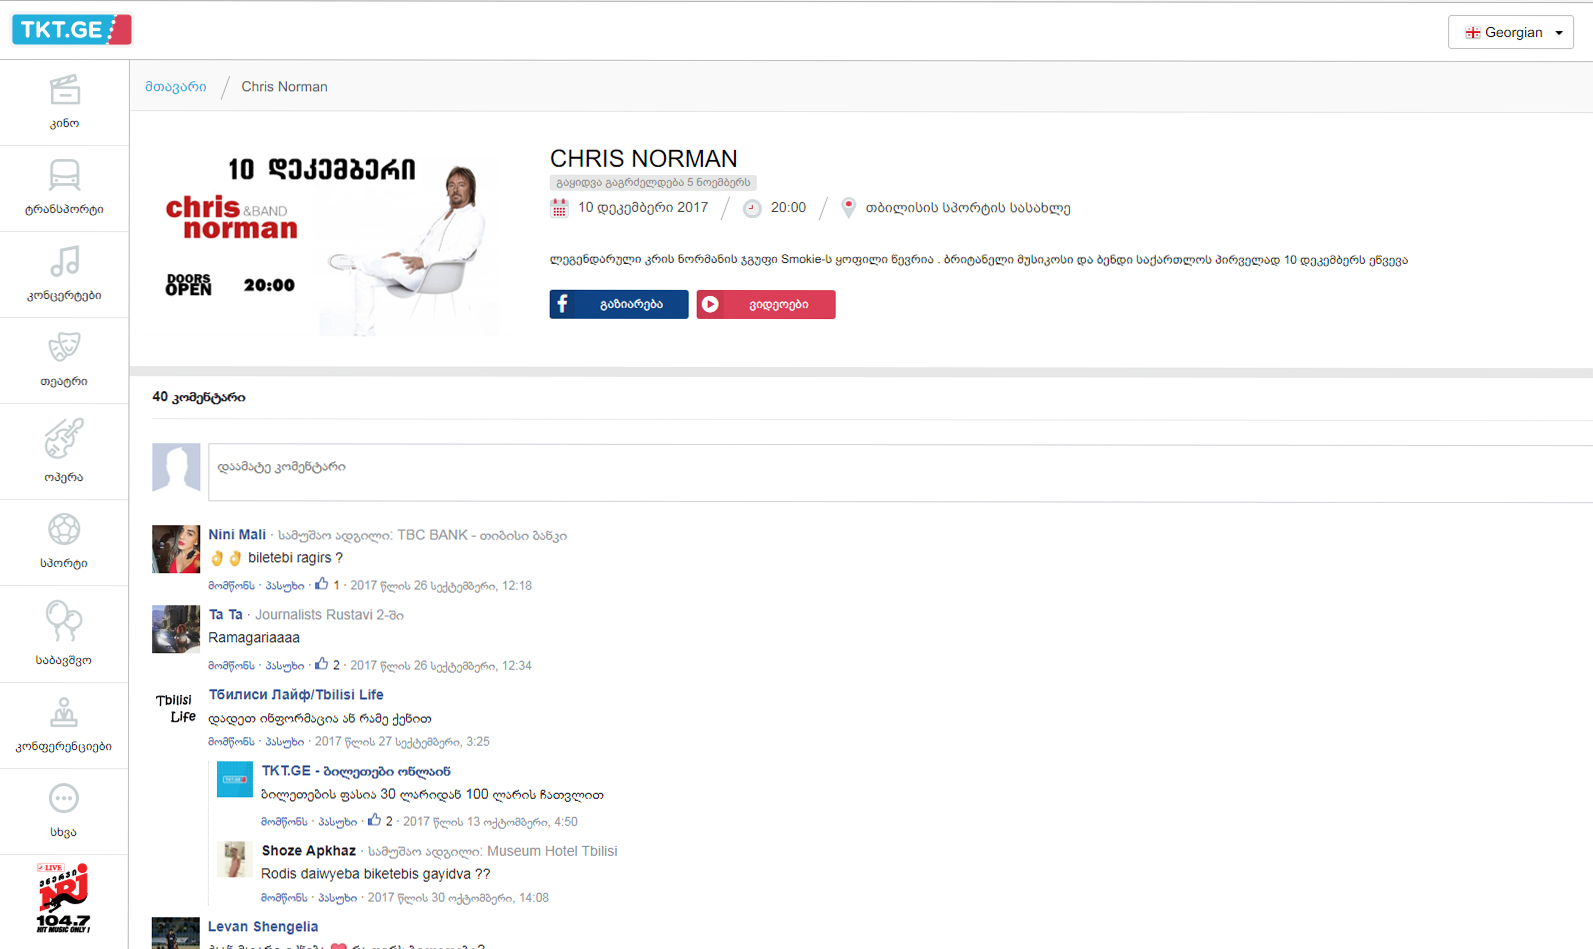Click the TKT.GE site logo
1593x949 pixels.
coord(72,30)
